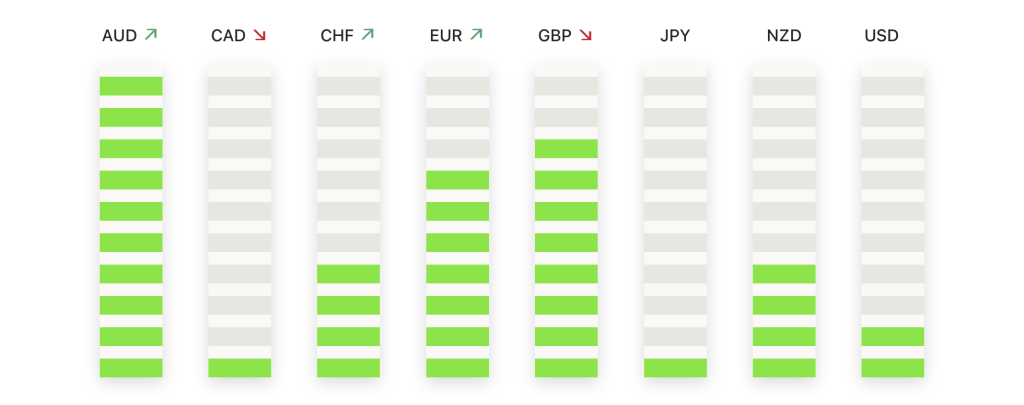Image resolution: width=1024 pixels, height=405 pixels.
Task: Select the NZD currency label
Action: 784,35
